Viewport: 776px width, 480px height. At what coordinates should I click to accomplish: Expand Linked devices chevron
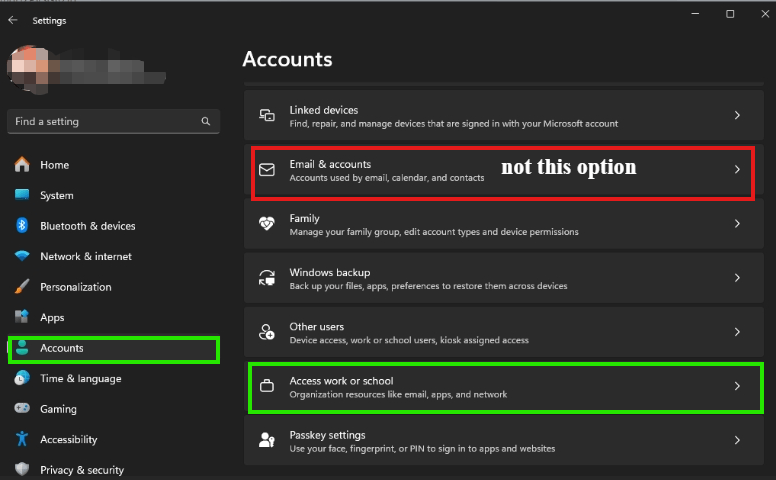[737, 115]
